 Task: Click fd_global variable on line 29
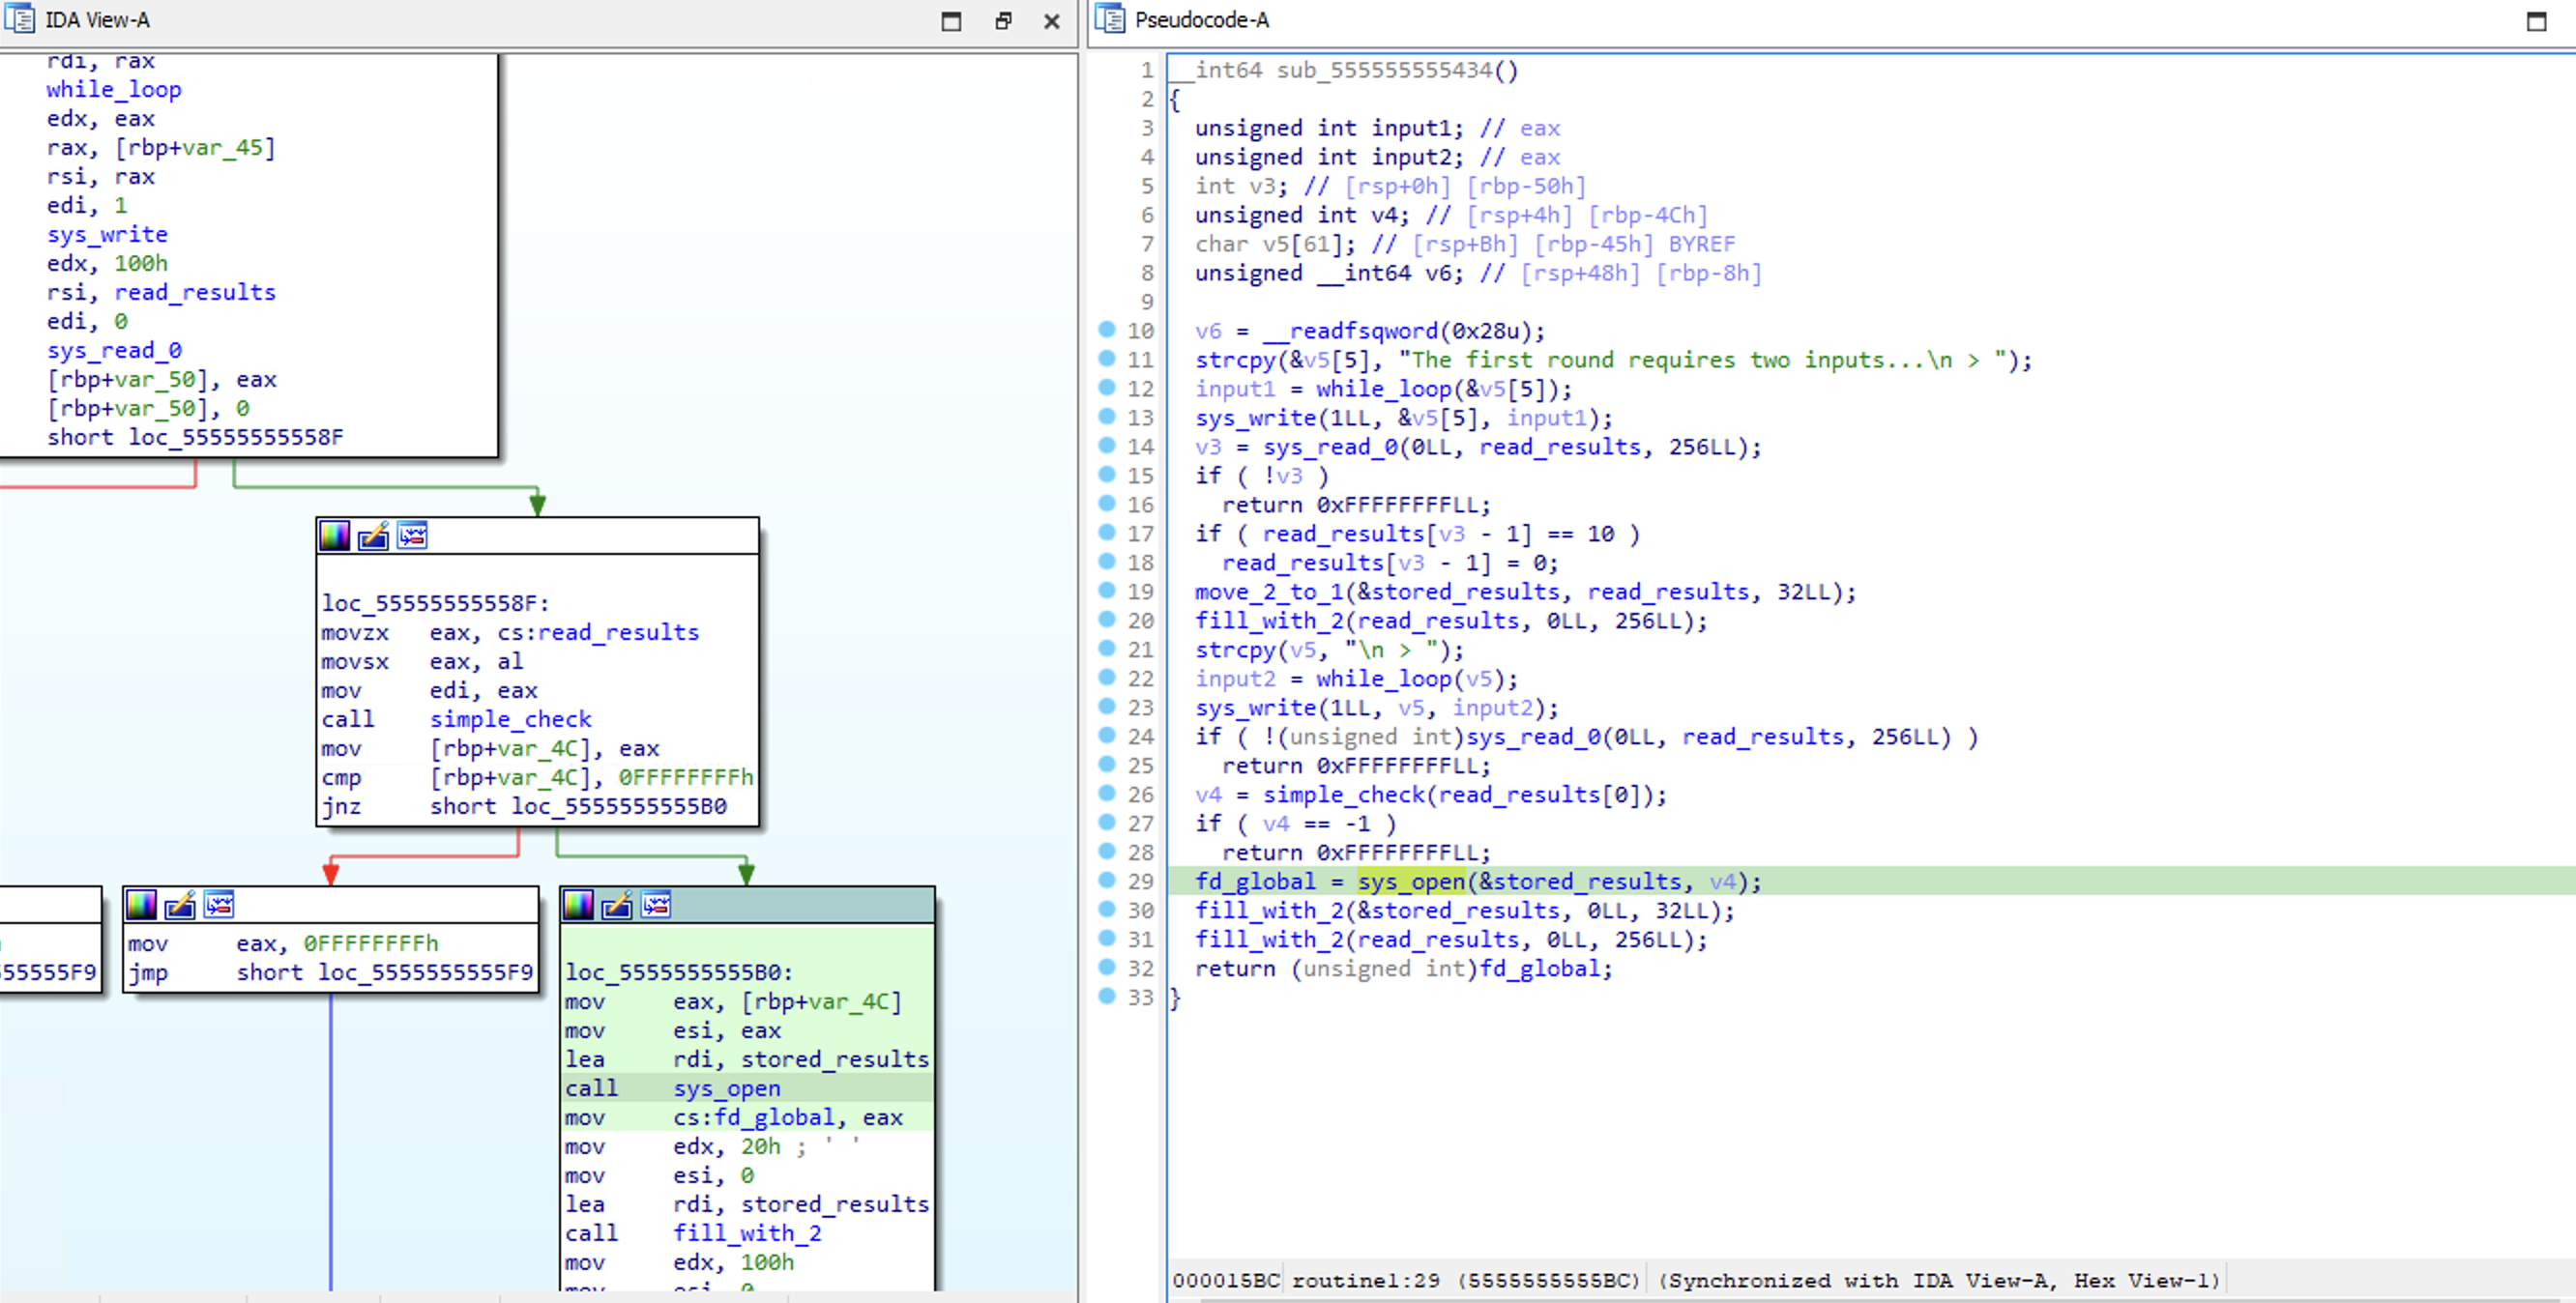tap(1255, 882)
